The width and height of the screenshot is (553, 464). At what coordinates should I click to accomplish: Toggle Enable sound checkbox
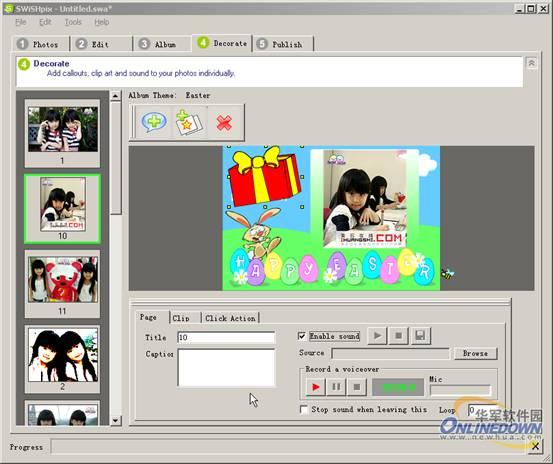click(302, 336)
